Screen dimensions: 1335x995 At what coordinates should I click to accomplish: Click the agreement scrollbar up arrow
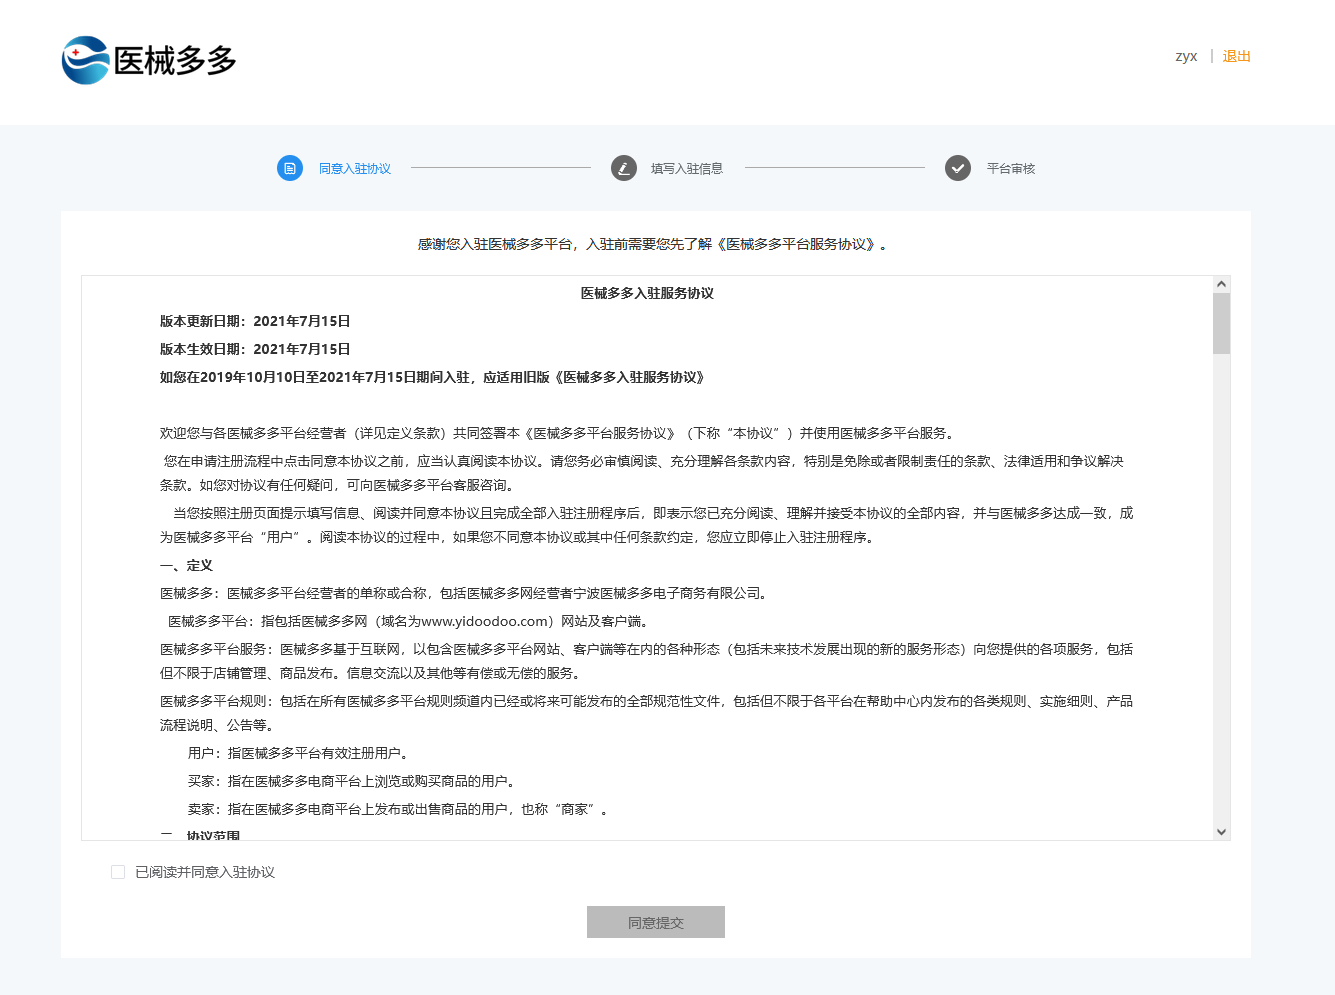click(1221, 284)
